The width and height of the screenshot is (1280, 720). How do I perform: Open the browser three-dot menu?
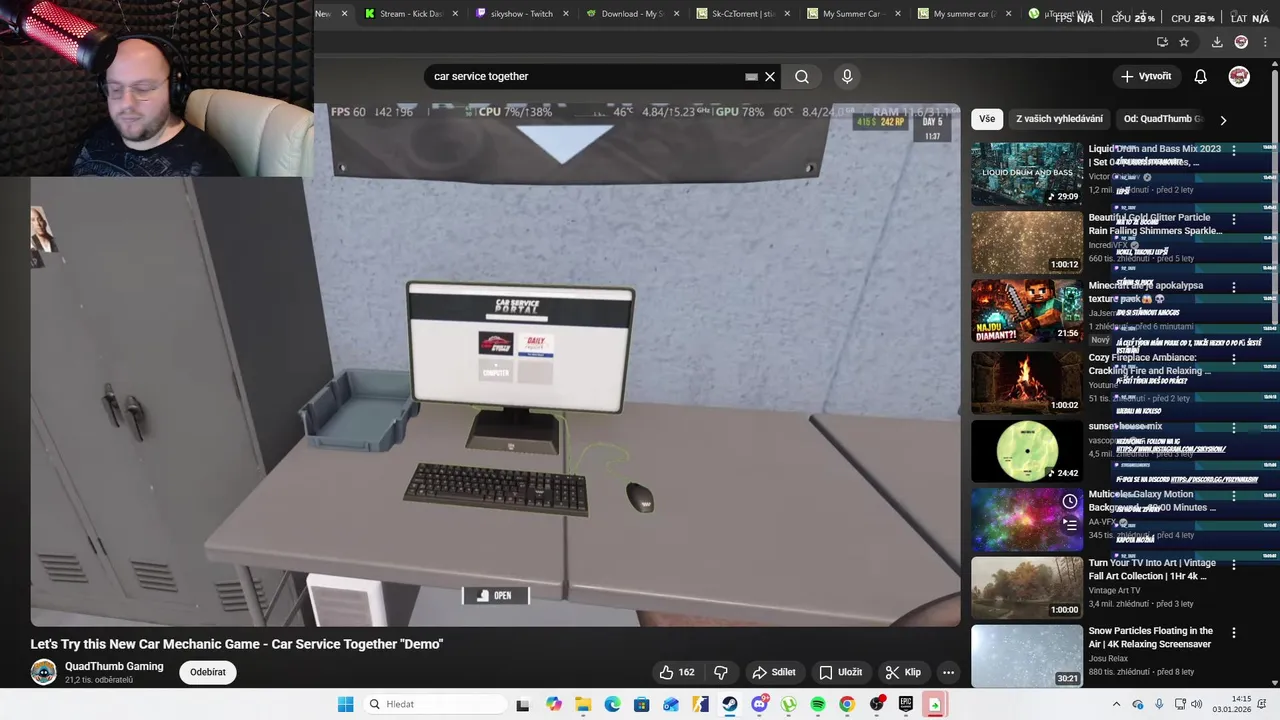click(1265, 42)
